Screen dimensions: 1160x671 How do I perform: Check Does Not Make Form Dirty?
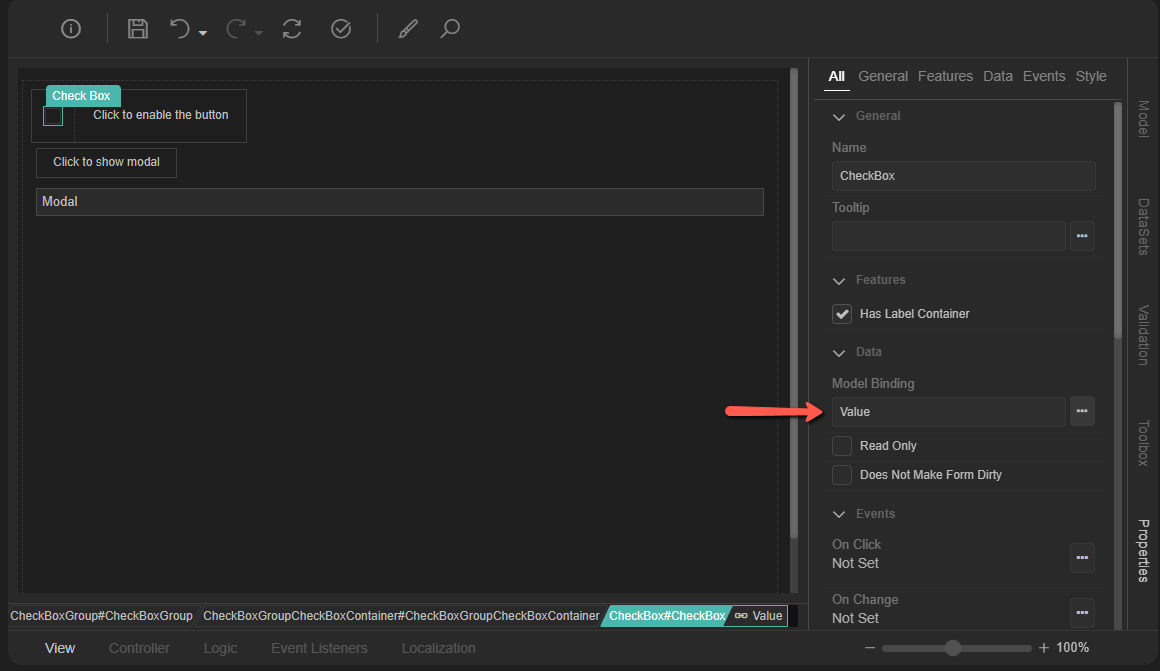tap(841, 474)
